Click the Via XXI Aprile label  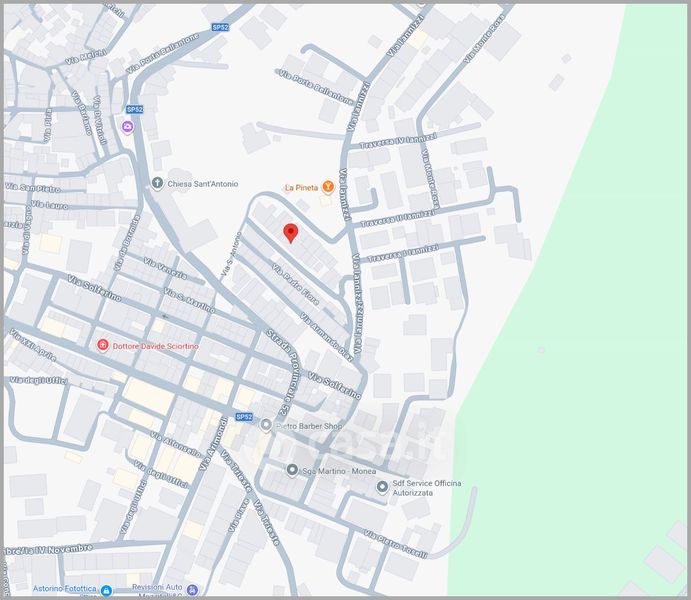click(x=33, y=345)
